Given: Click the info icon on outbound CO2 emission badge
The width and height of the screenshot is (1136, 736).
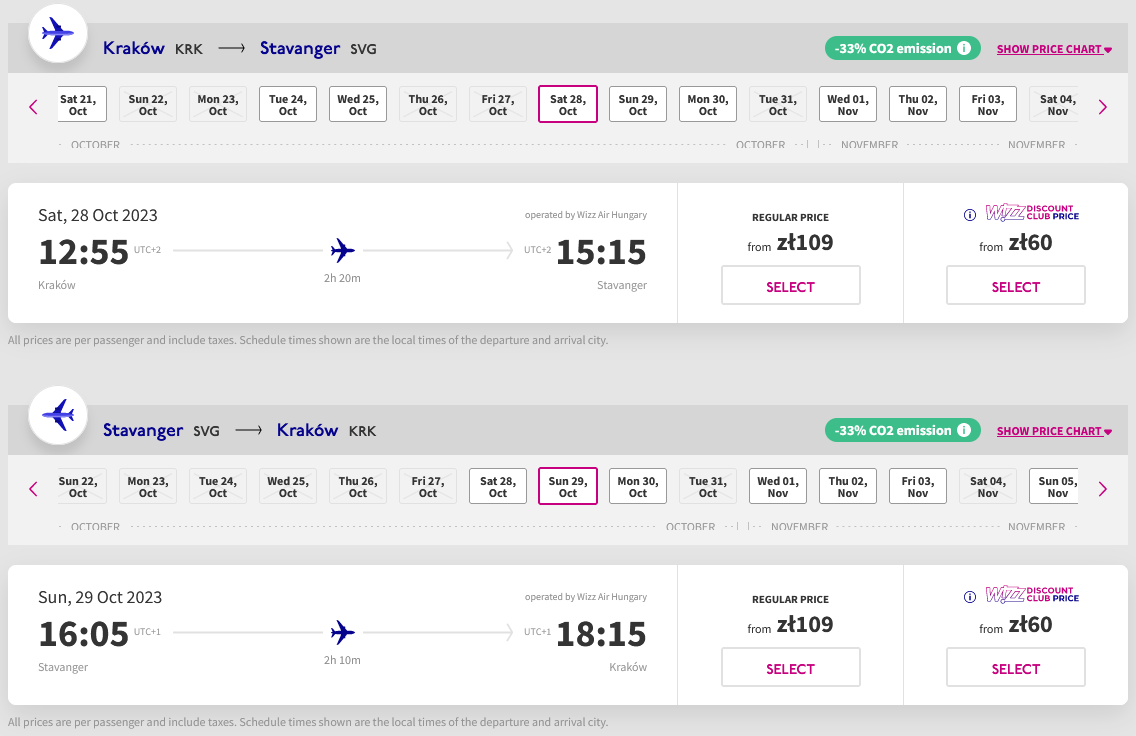Looking at the screenshot, I should (x=964, y=49).
